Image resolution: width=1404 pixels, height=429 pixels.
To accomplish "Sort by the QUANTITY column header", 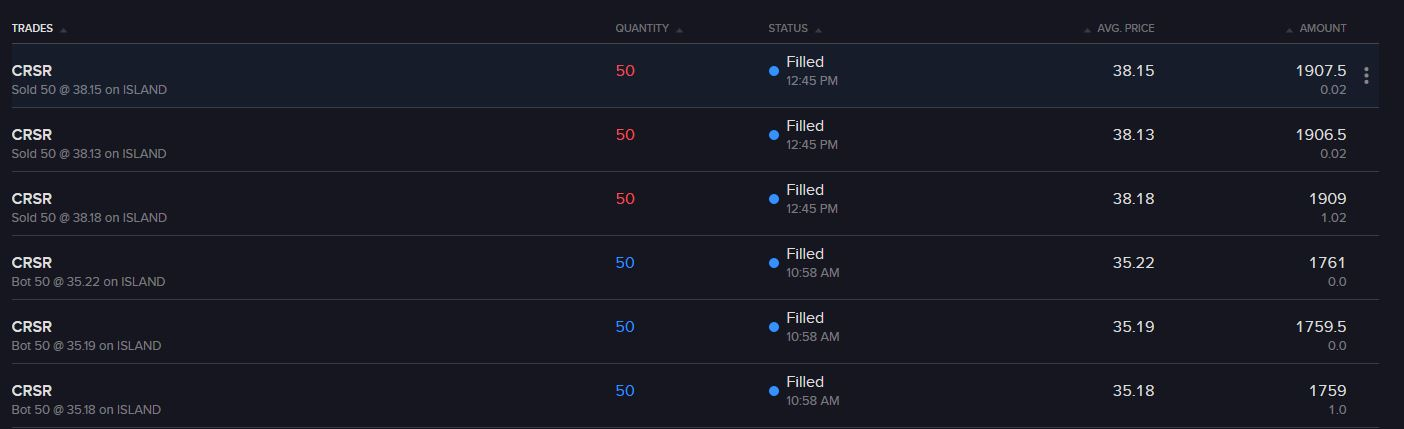I will click(x=642, y=29).
